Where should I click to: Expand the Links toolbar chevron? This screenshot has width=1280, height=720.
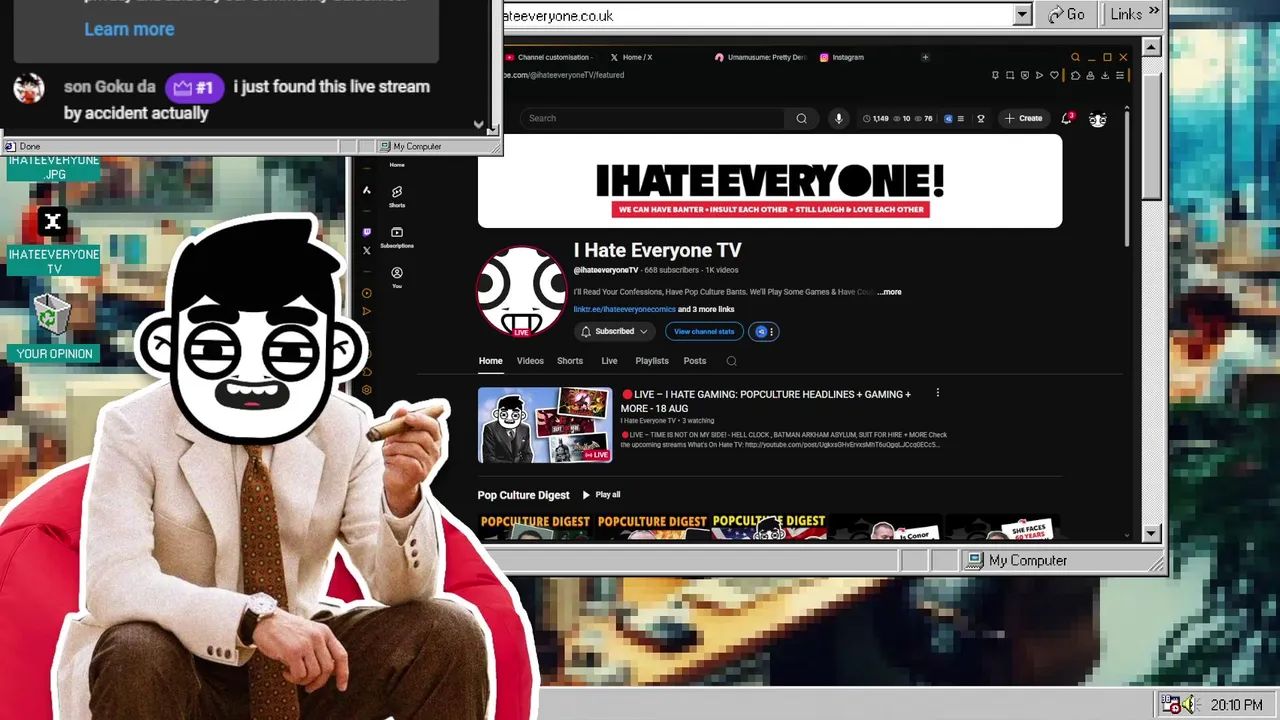click(x=1154, y=11)
